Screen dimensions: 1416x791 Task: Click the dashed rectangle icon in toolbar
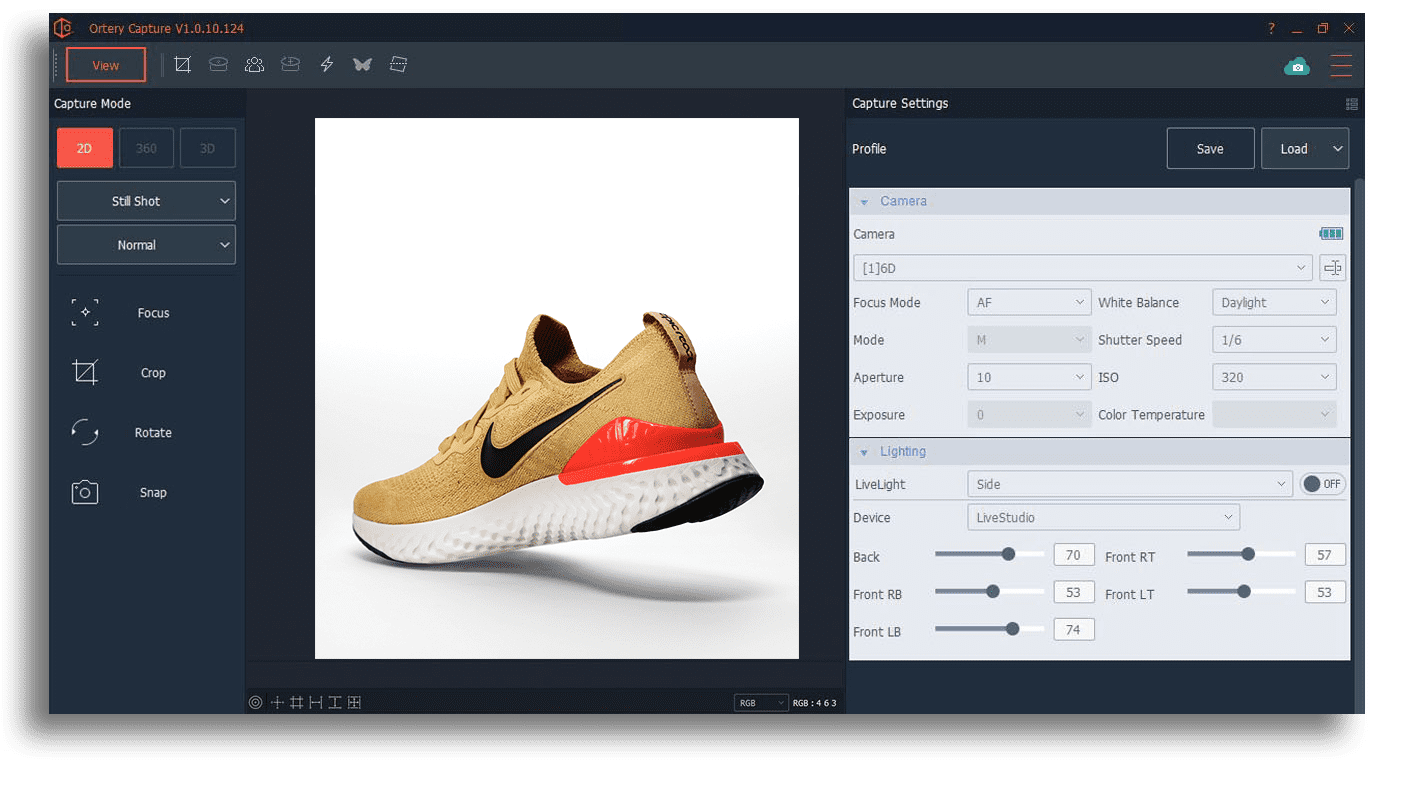pos(398,65)
